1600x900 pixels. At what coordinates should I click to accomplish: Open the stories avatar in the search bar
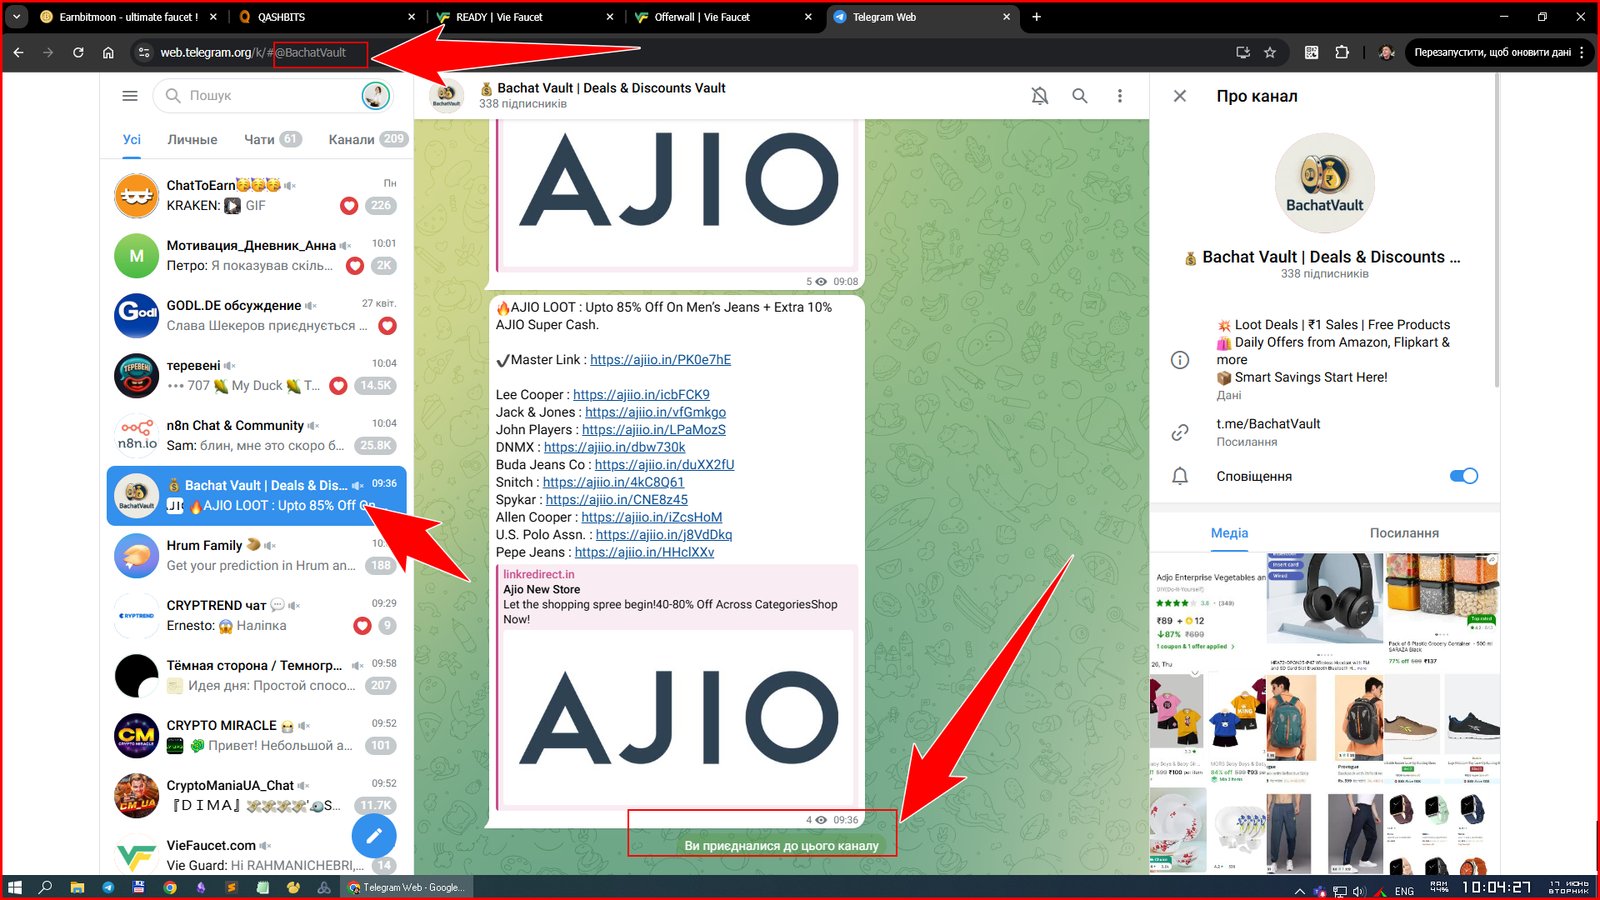[375, 96]
